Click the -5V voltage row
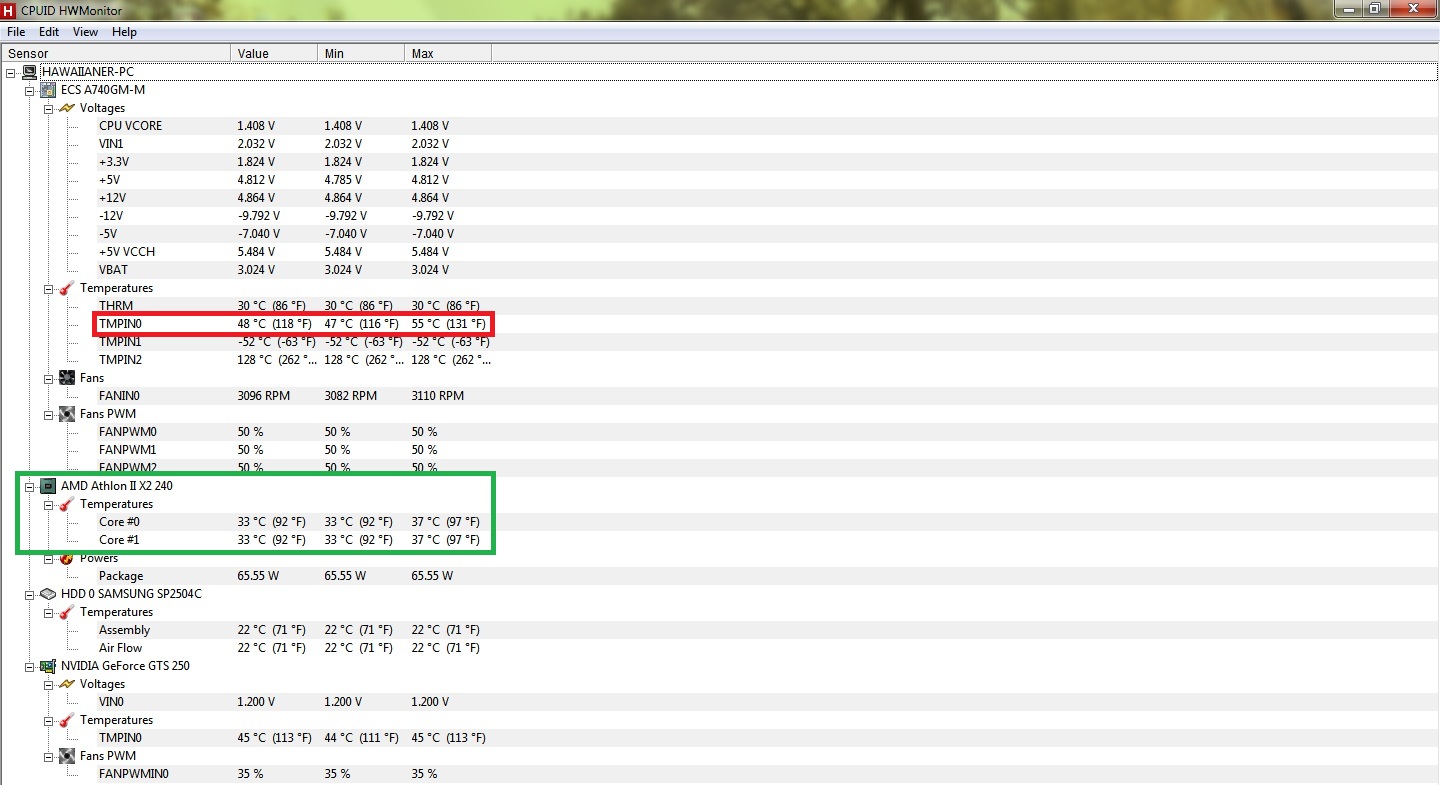The image size is (1440, 785). [x=766, y=234]
